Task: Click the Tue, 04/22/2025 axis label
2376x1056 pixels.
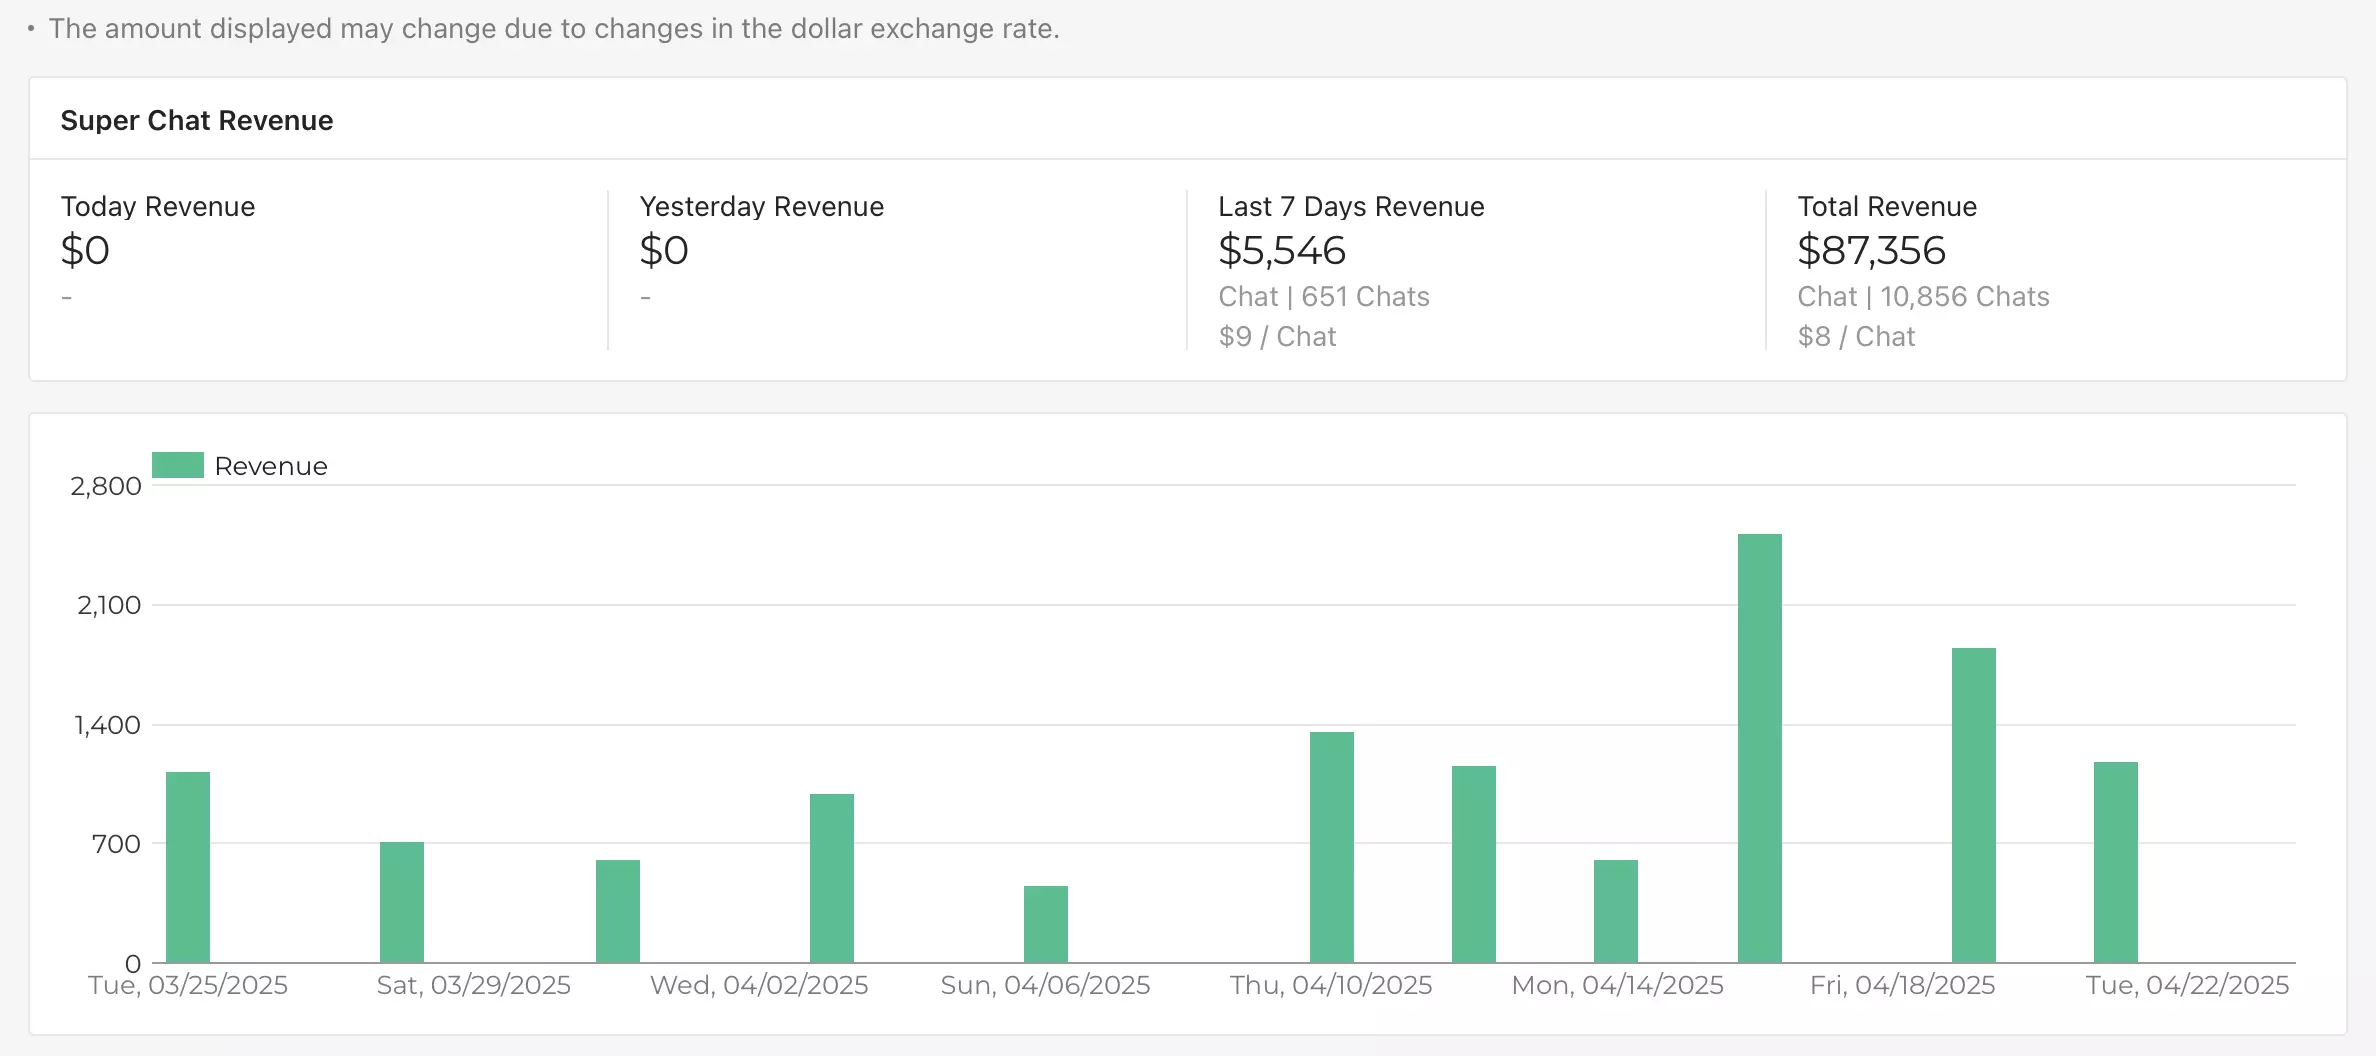Action: 2187,985
